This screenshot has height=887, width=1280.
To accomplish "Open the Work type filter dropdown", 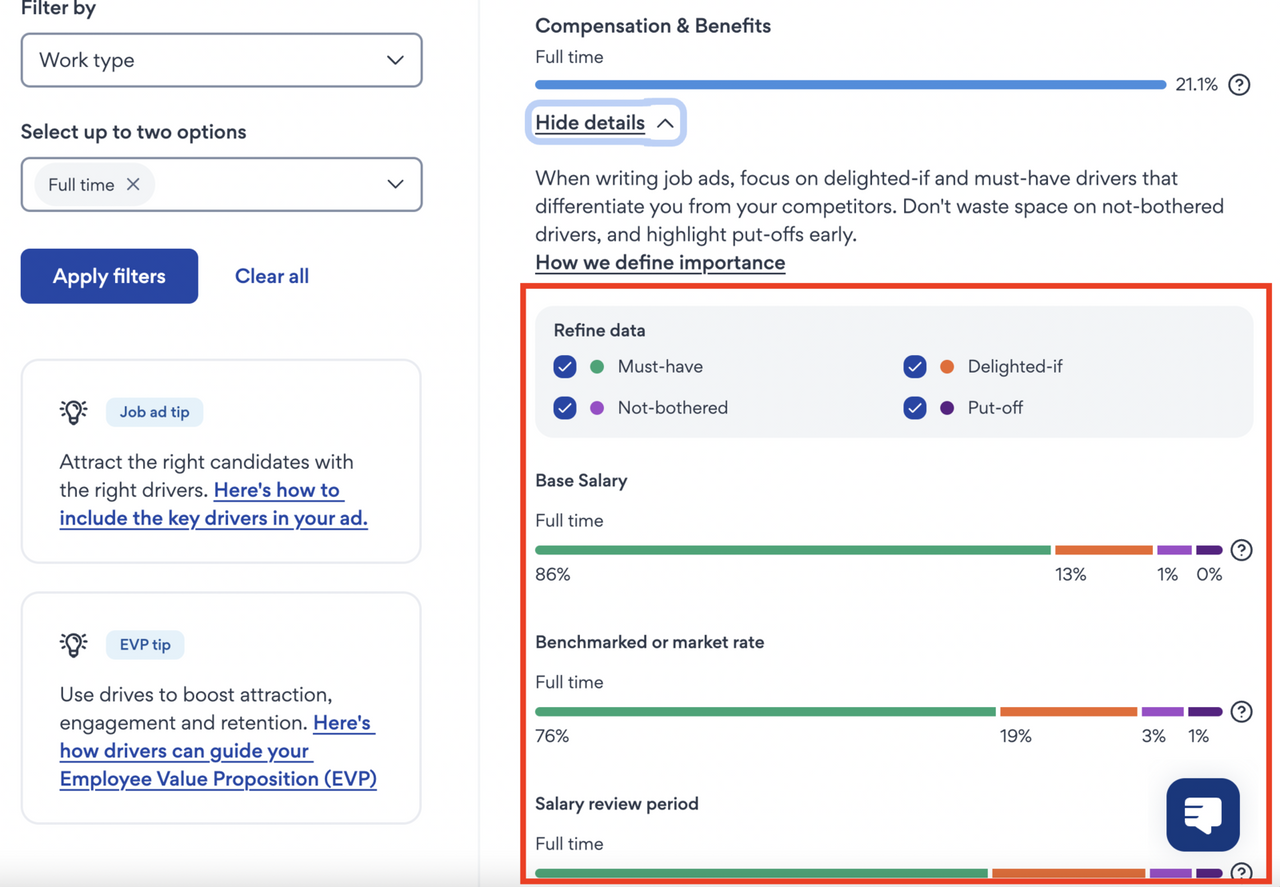I will (x=221, y=60).
